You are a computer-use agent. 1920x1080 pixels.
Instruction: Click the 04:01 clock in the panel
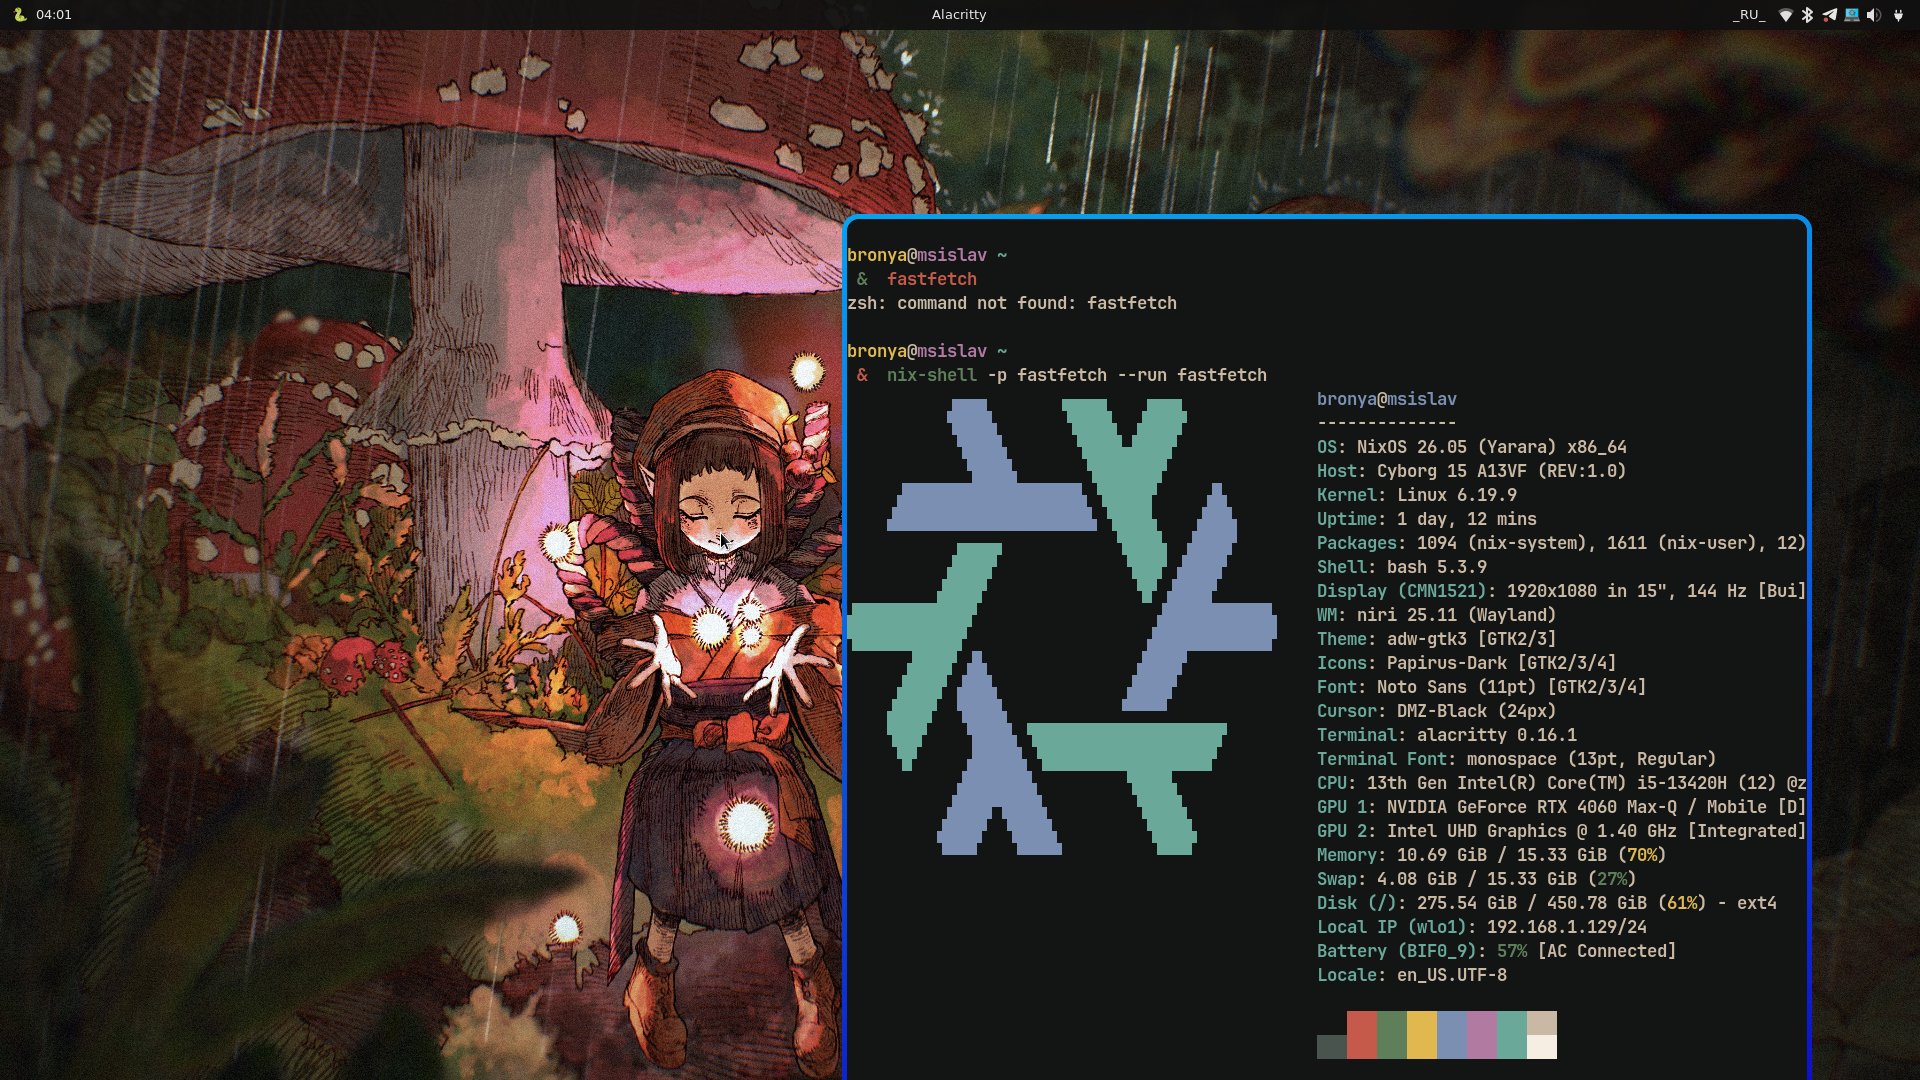(54, 15)
